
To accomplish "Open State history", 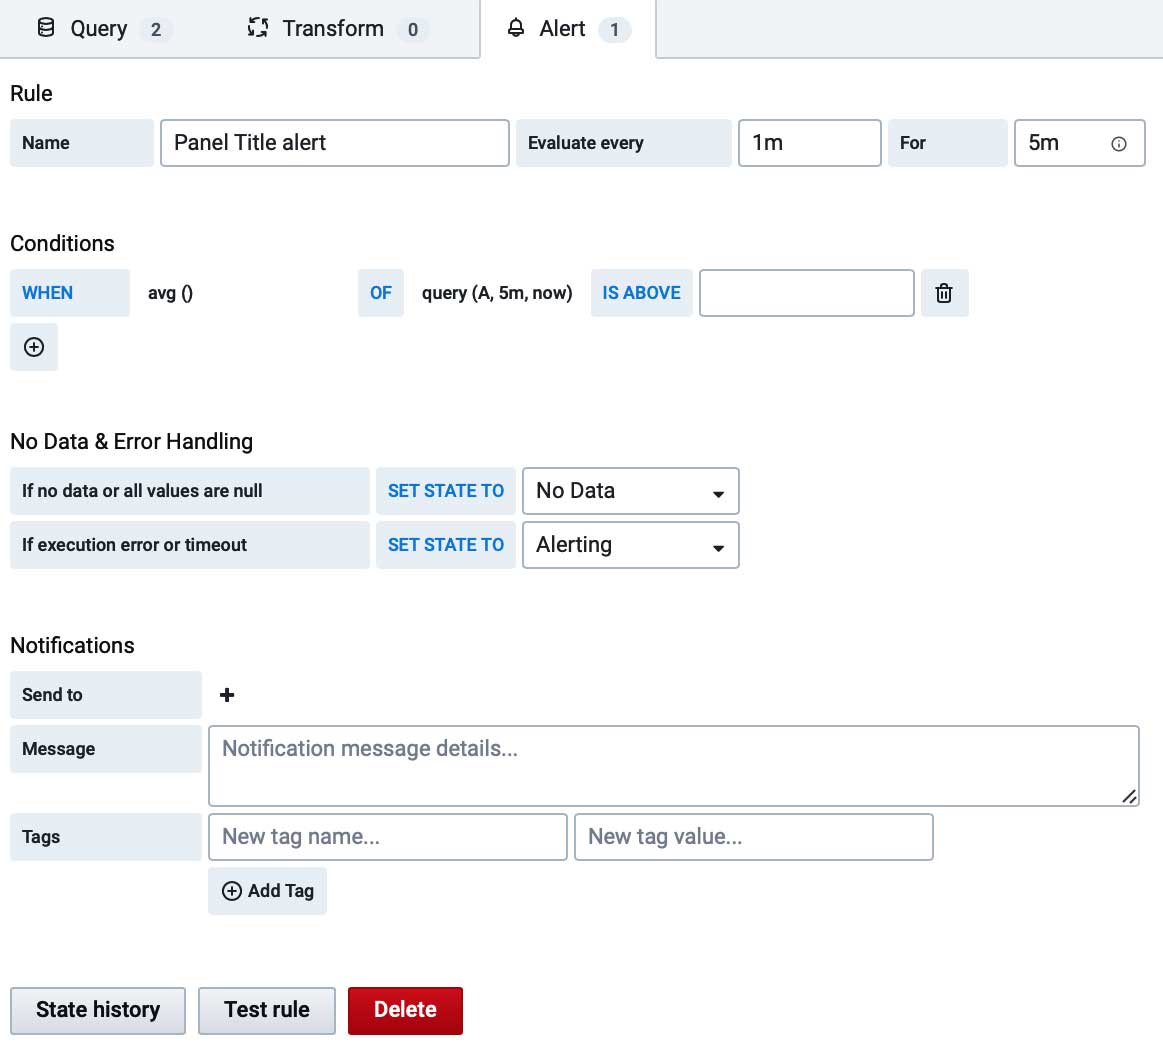I will tap(98, 1010).
